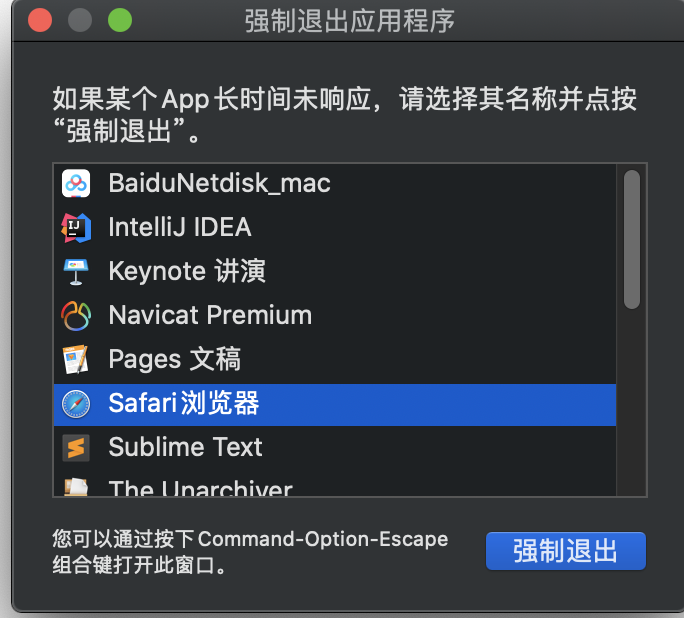Highlight Navicat Premium in the list

pyautogui.click(x=210, y=315)
